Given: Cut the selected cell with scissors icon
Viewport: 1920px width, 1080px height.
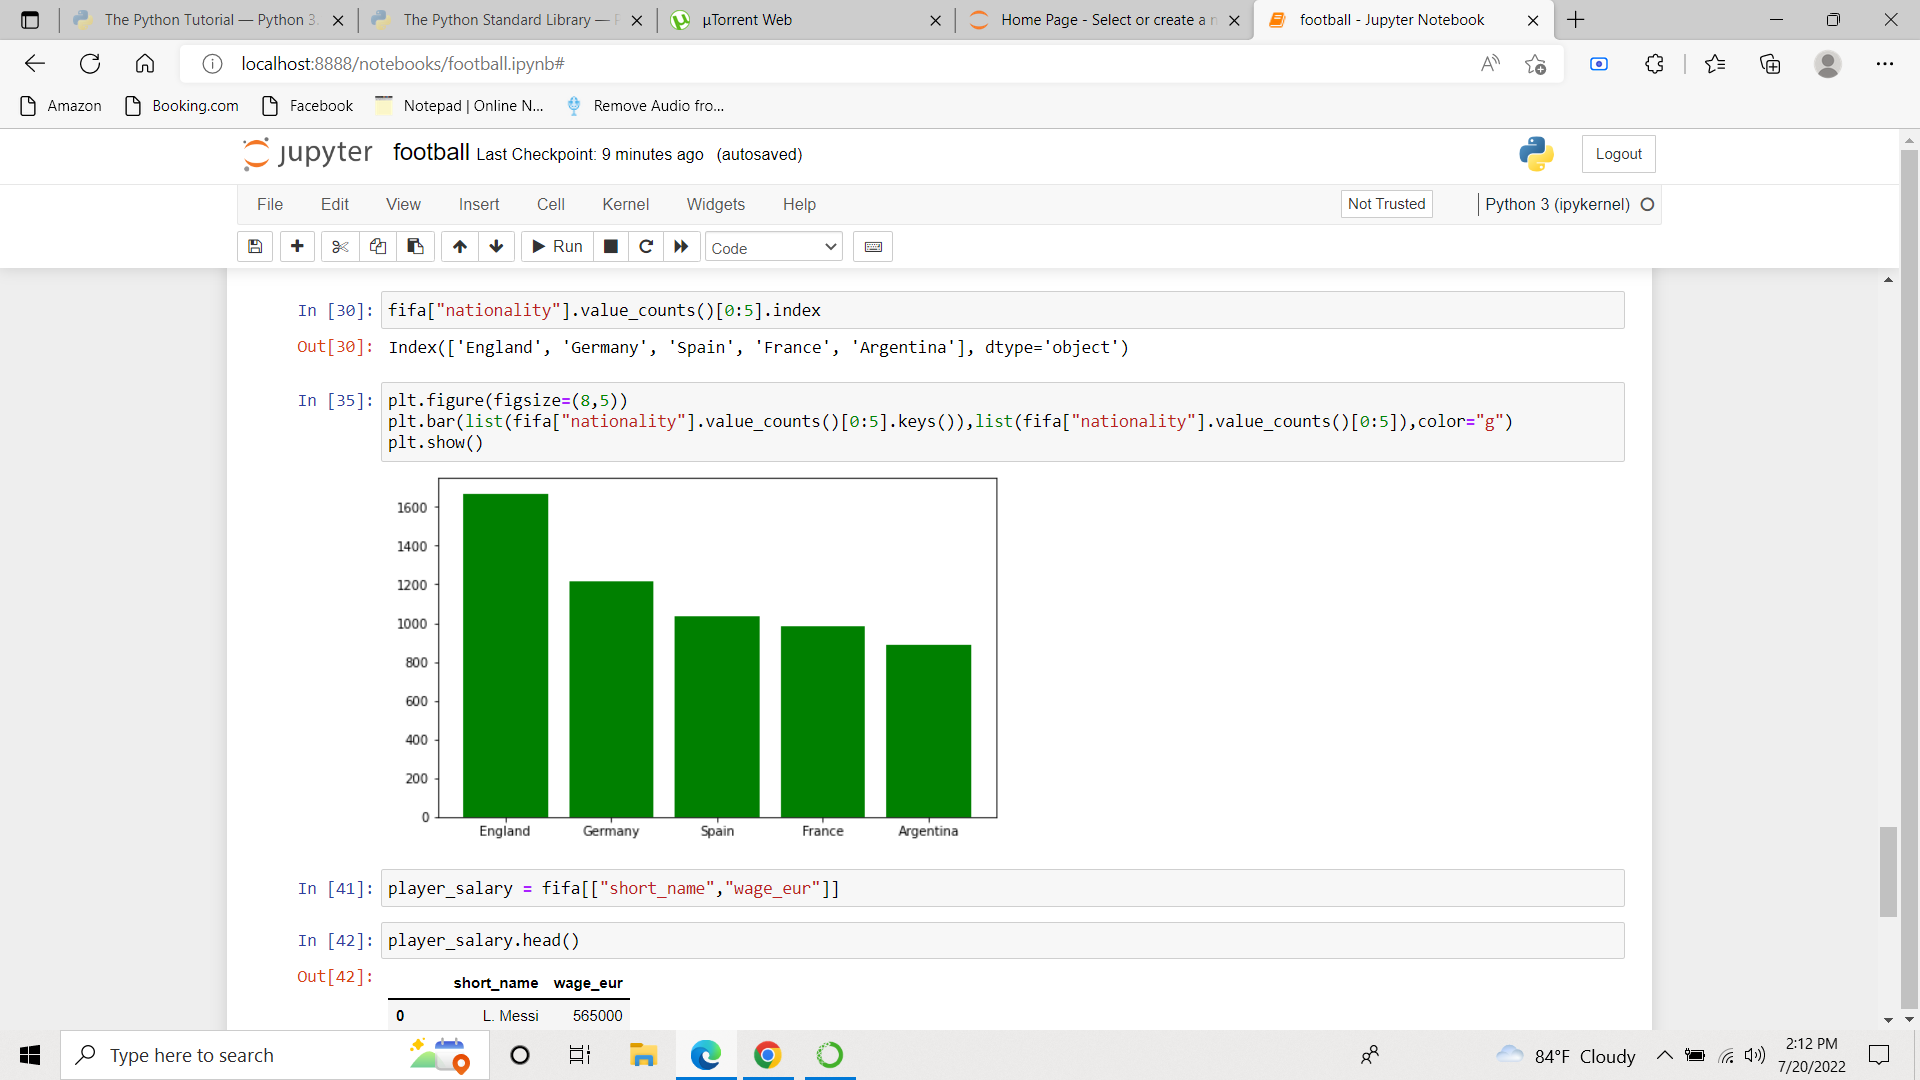Looking at the screenshot, I should pyautogui.click(x=339, y=246).
